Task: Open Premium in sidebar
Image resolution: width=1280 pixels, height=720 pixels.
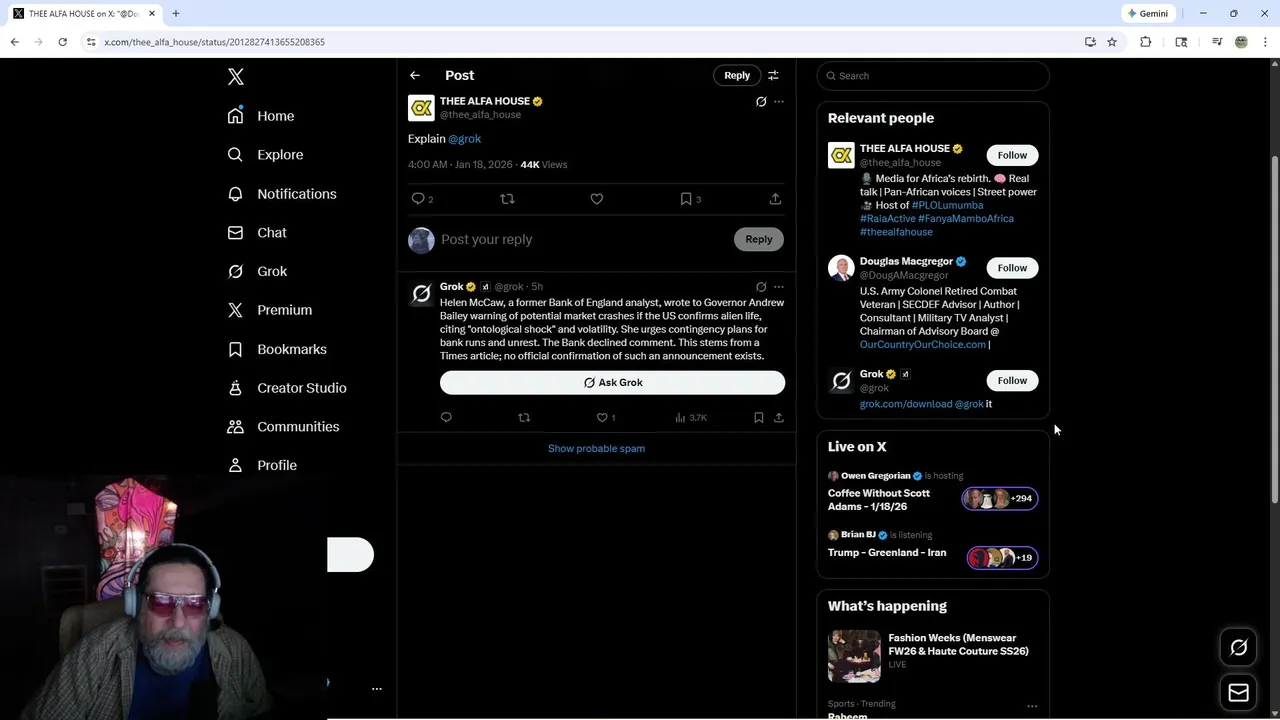Action: (x=269, y=310)
